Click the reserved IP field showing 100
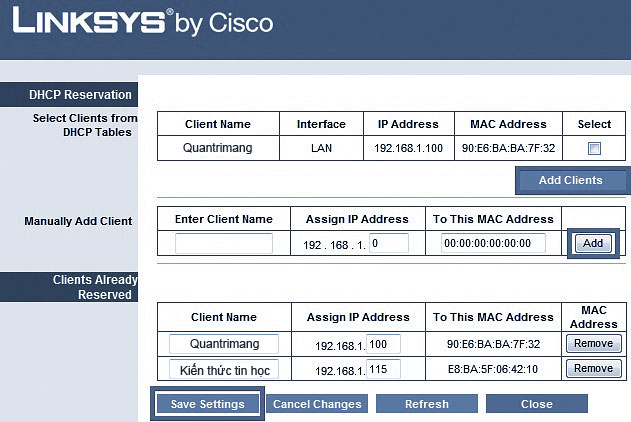The width and height of the screenshot is (631, 422). point(384,343)
